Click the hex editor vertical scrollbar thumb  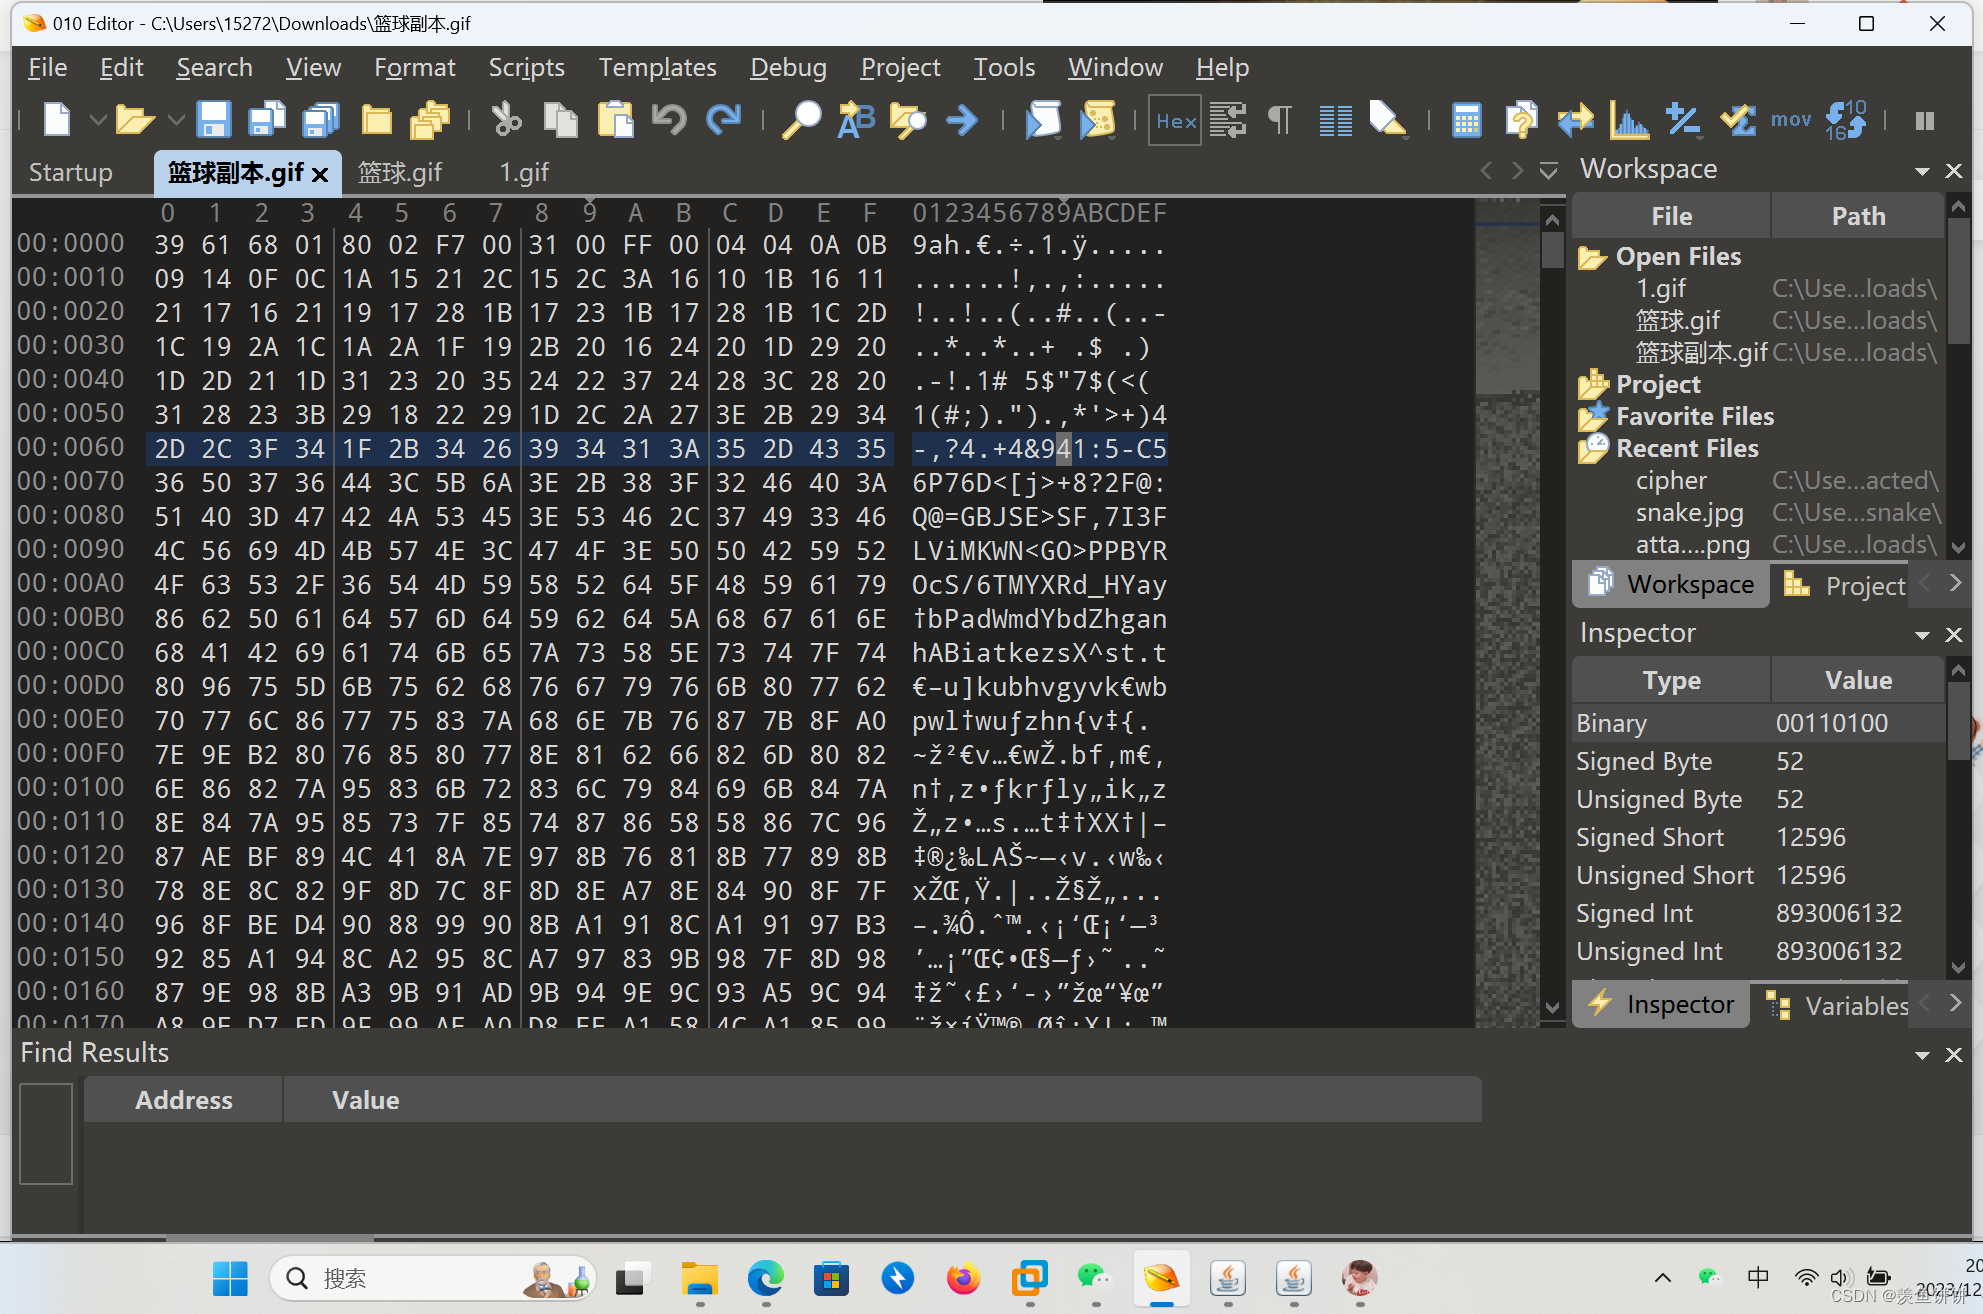(1552, 249)
